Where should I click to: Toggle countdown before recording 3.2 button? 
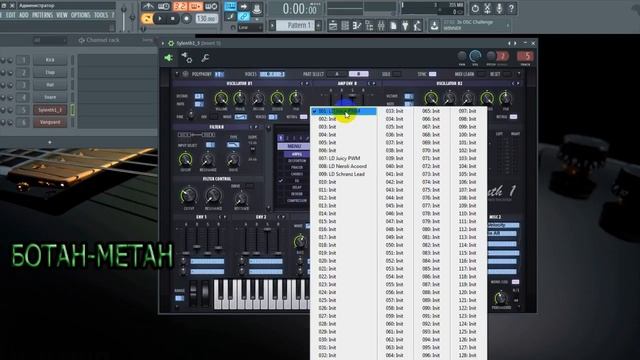click(180, 6)
